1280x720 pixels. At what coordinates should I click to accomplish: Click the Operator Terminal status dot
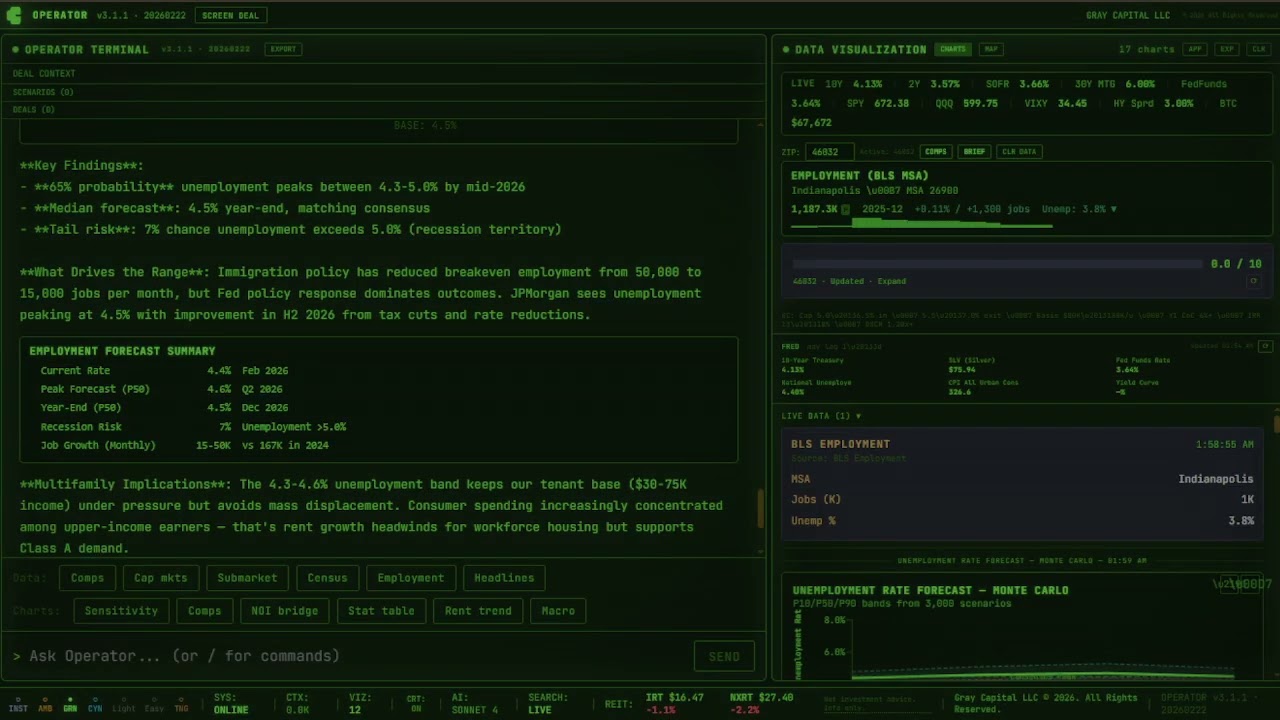[15, 49]
